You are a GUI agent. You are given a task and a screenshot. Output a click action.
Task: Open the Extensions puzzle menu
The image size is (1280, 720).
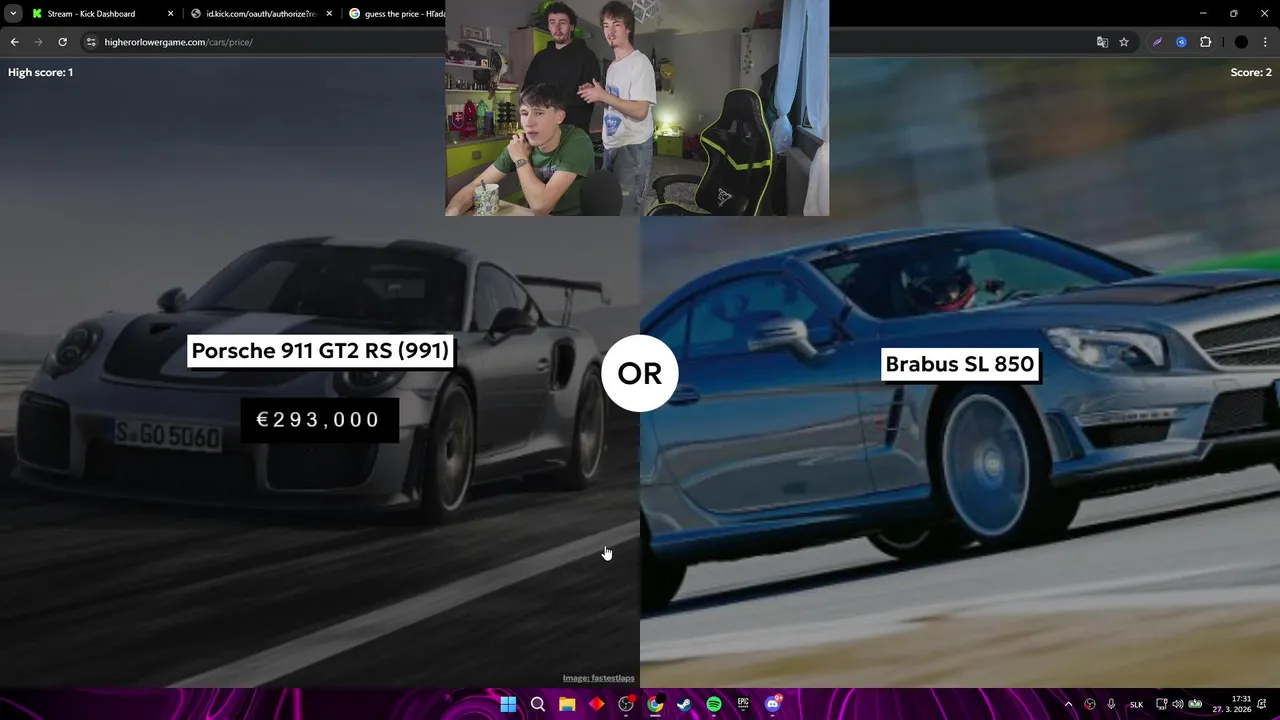point(1205,42)
